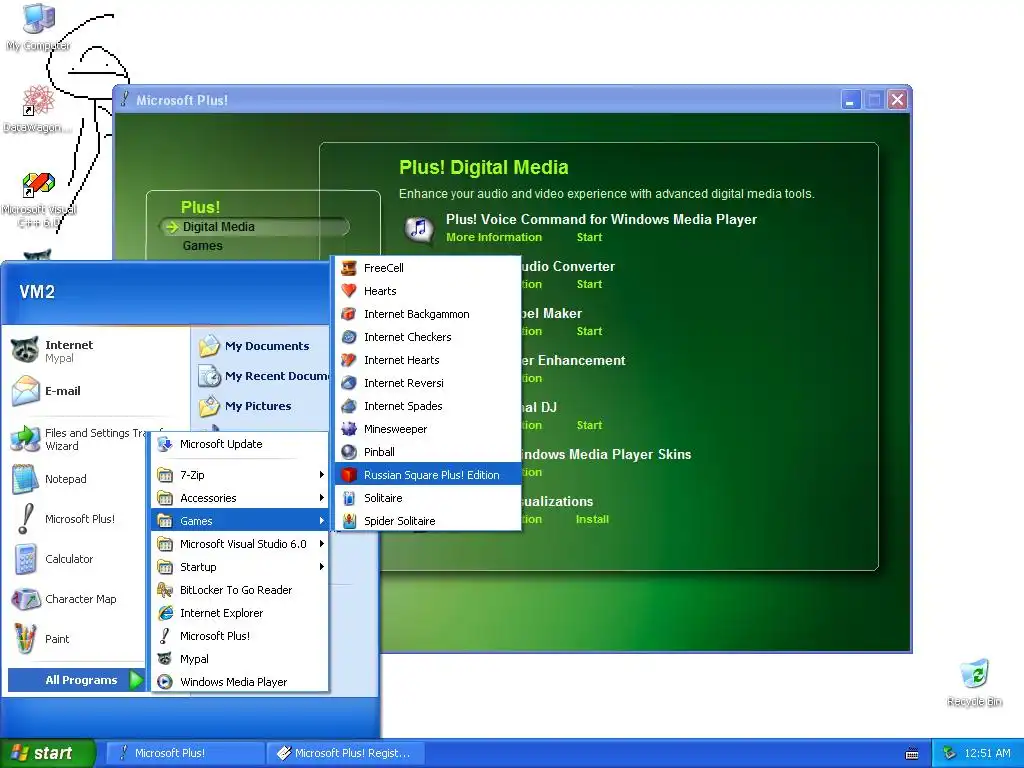The height and width of the screenshot is (768, 1024).
Task: Click the Windows Media Player icon
Action: coord(165,682)
